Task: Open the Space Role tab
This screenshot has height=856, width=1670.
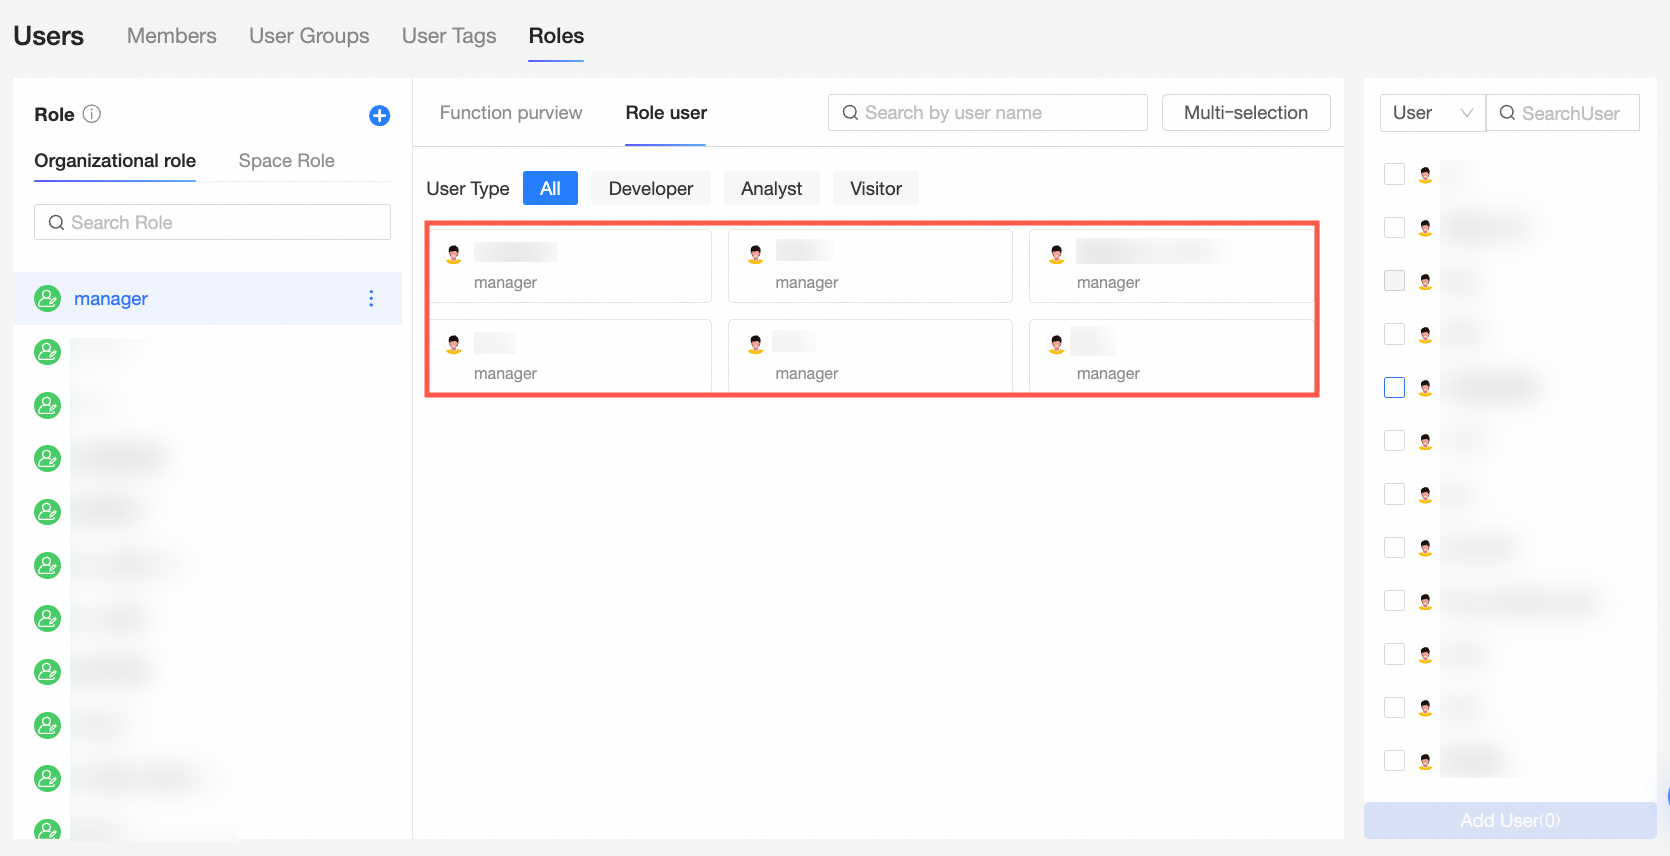Action: click(286, 161)
